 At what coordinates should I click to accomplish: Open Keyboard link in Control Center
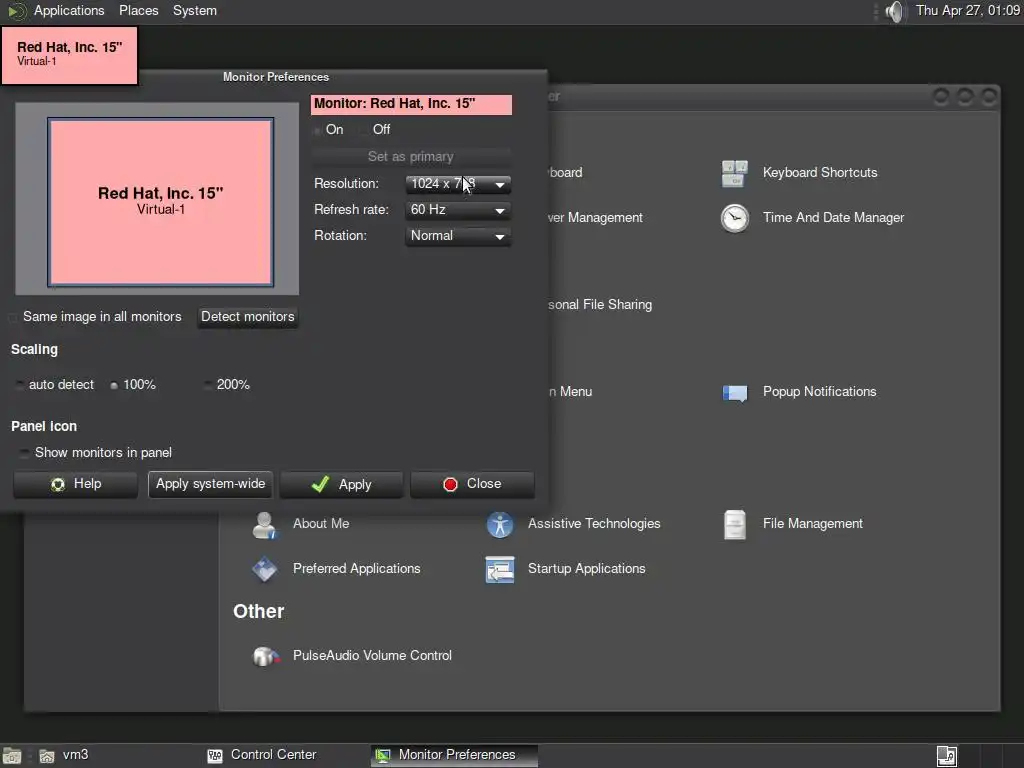click(x=565, y=173)
